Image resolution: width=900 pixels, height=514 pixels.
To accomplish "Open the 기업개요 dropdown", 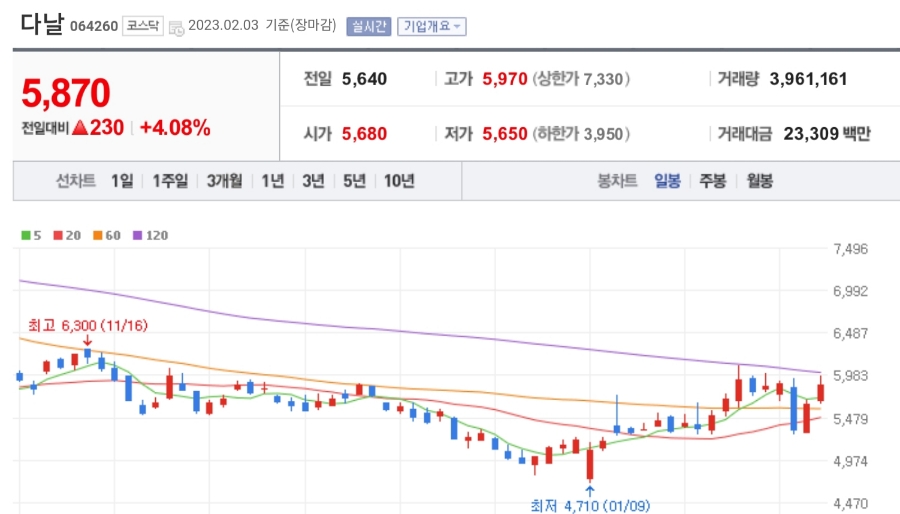I will tap(432, 26).
